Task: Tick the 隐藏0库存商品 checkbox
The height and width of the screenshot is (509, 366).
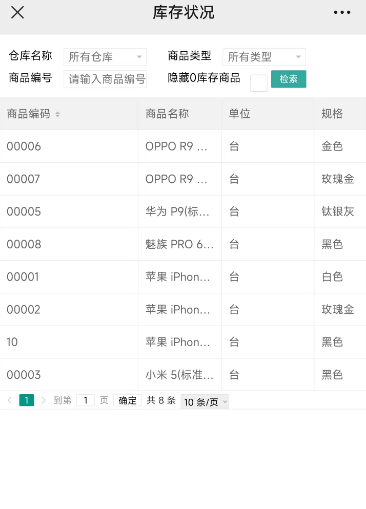Action: [x=259, y=83]
